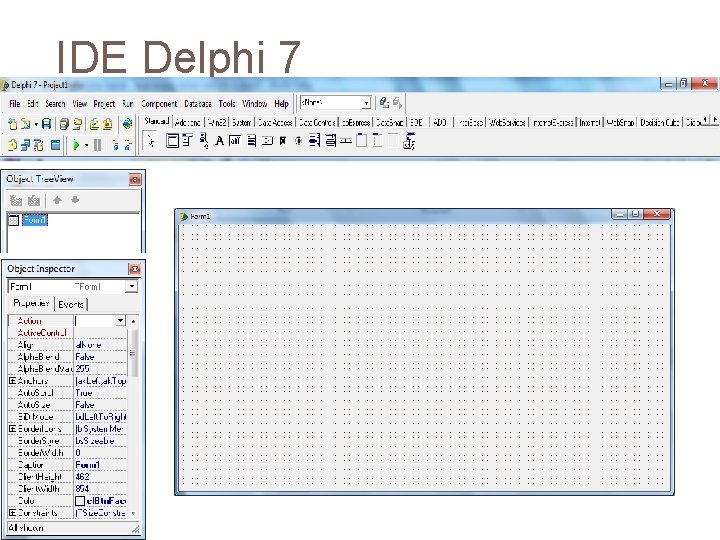
Task: Open the Help menu
Action: click(281, 104)
